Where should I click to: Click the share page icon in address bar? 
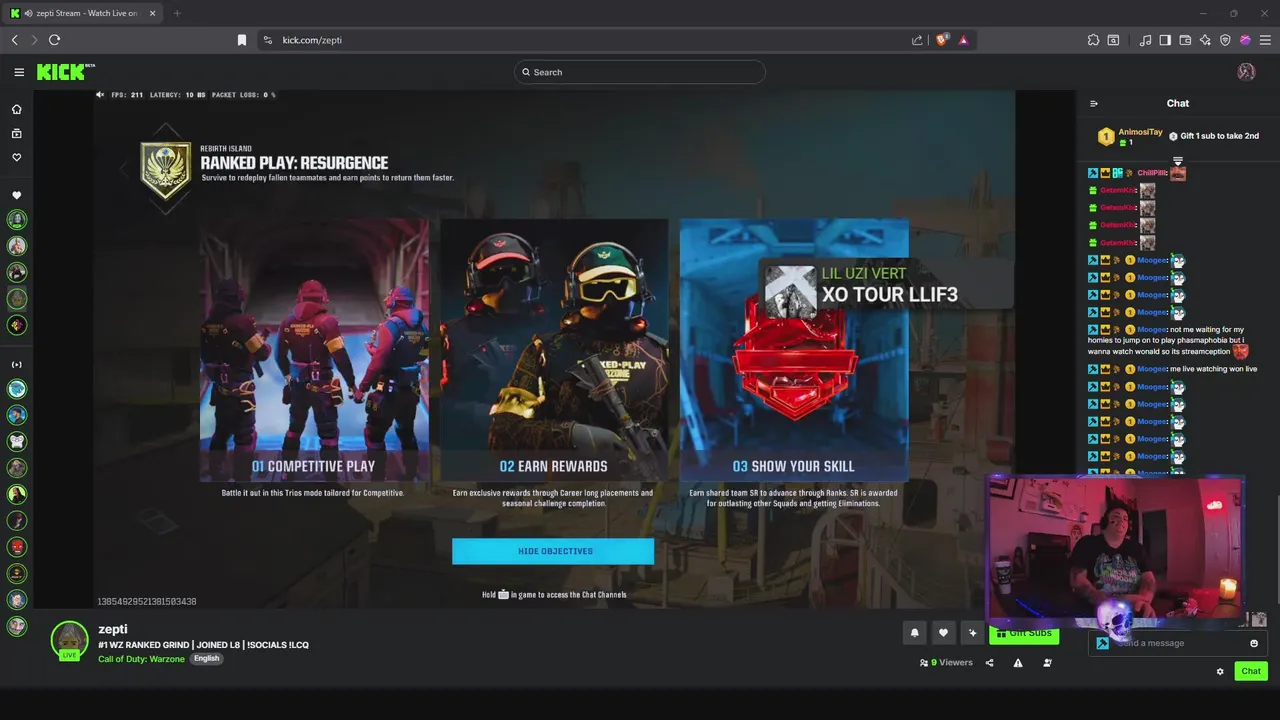917,40
